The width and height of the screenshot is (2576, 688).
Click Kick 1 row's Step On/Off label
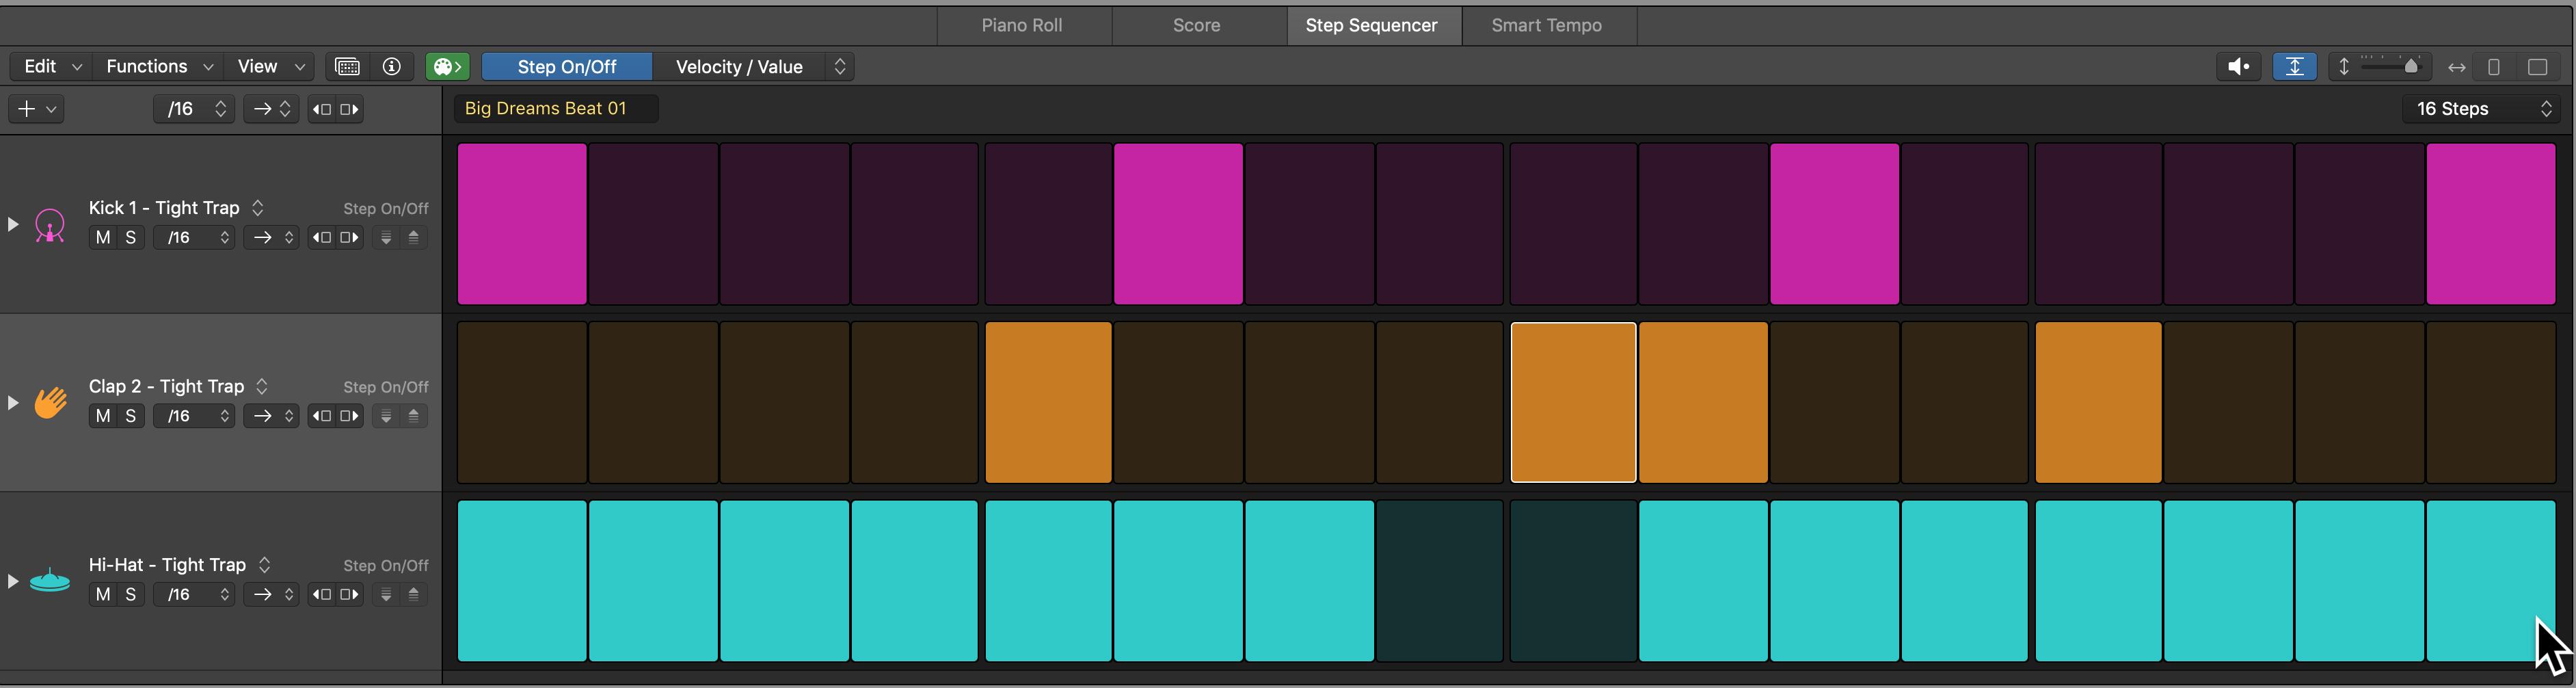386,208
